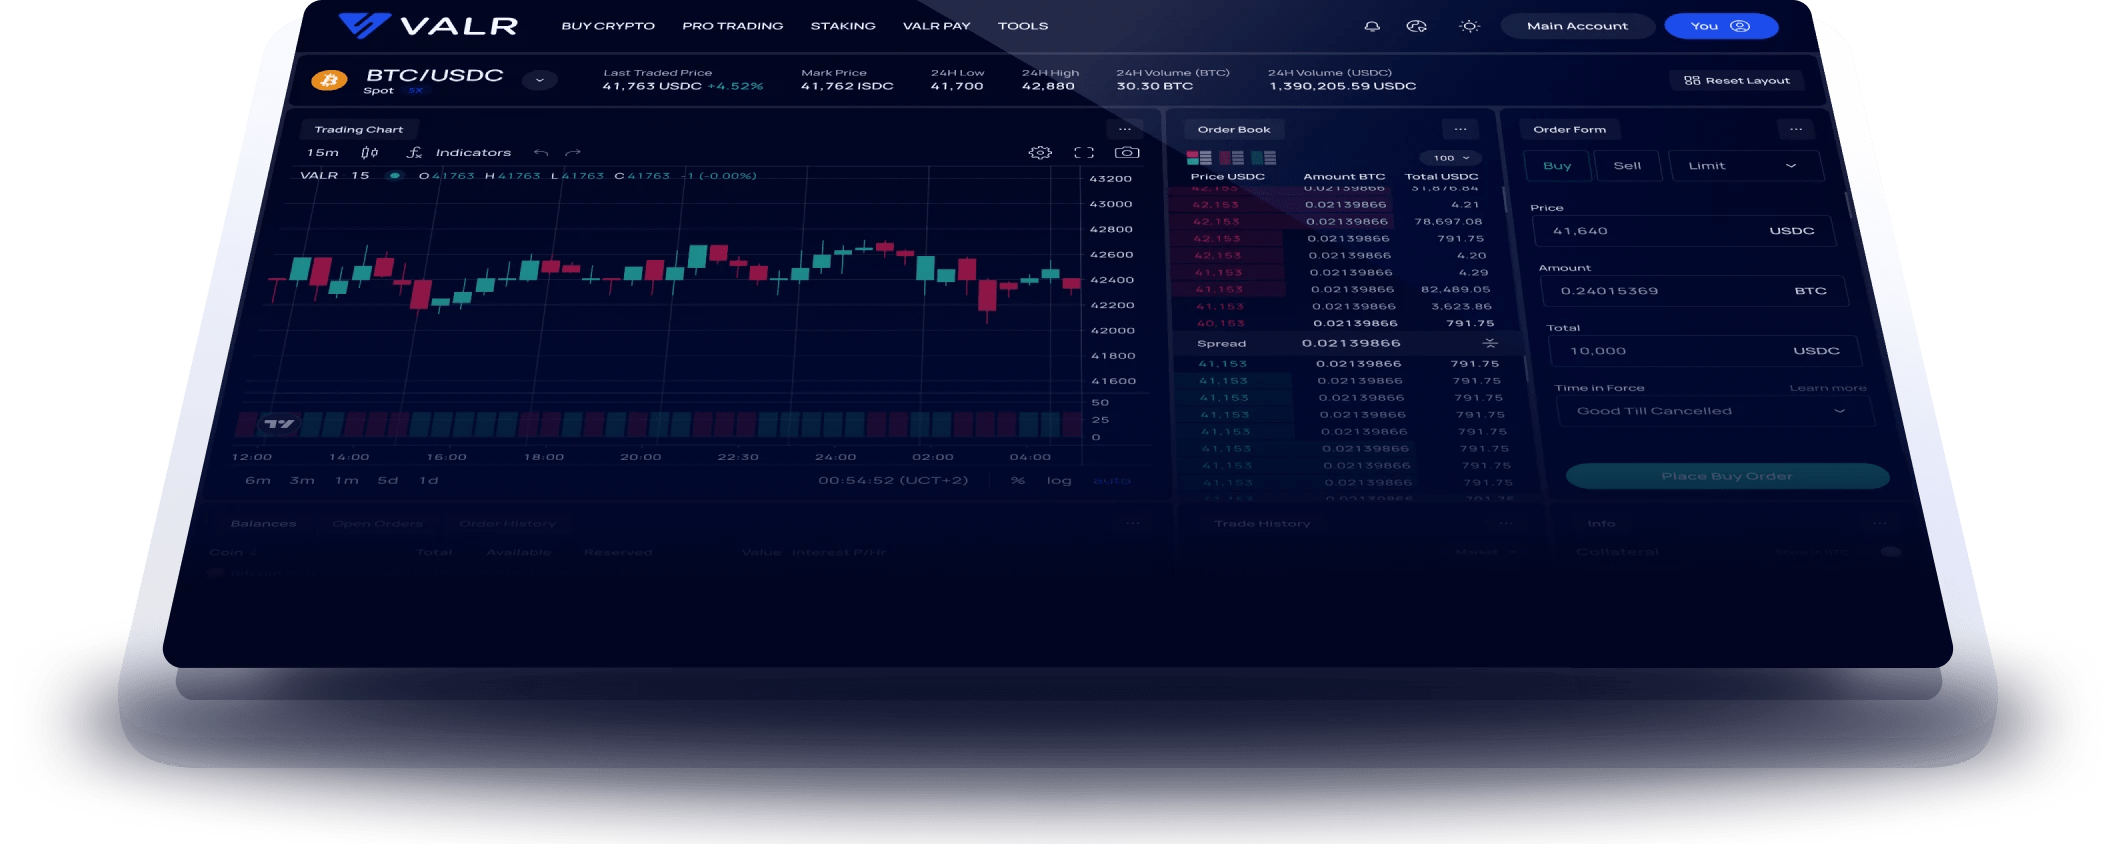Redo chart action arrow
The height and width of the screenshot is (844, 2113).
pos(573,153)
